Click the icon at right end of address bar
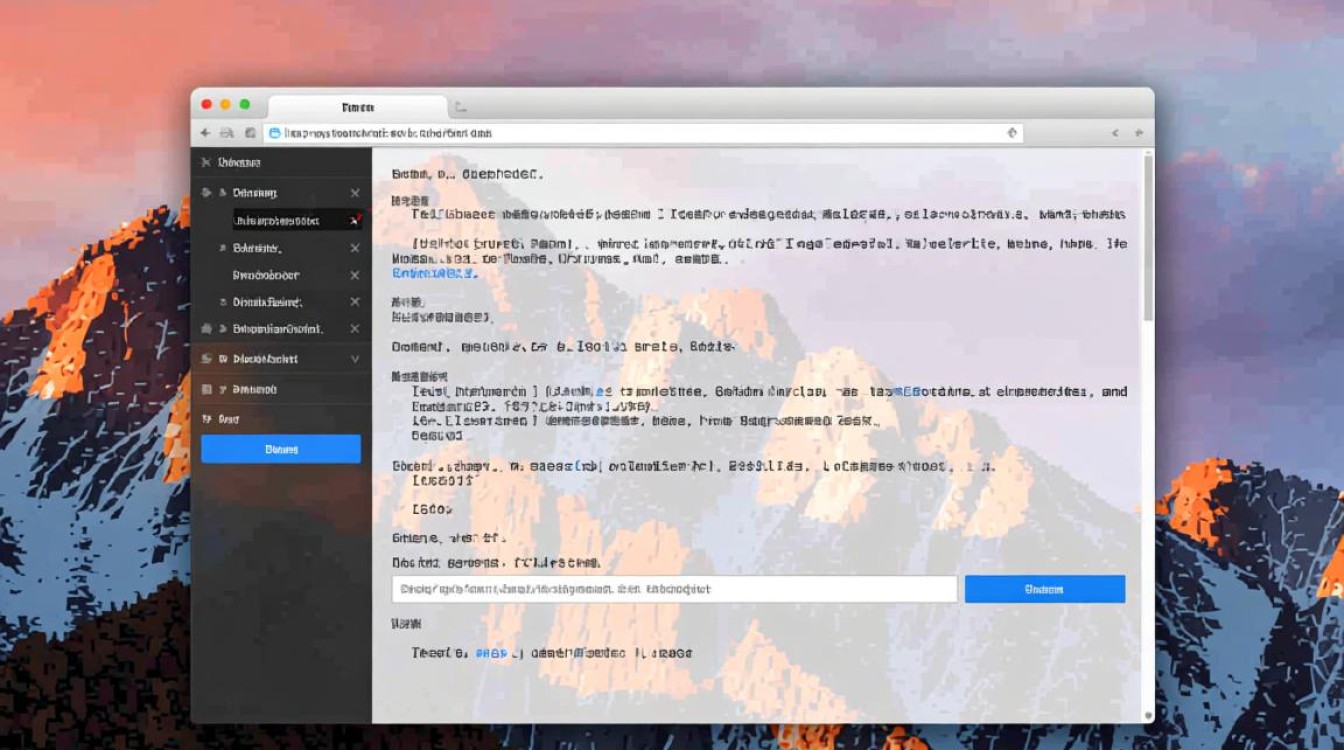1344x750 pixels. [x=1012, y=133]
